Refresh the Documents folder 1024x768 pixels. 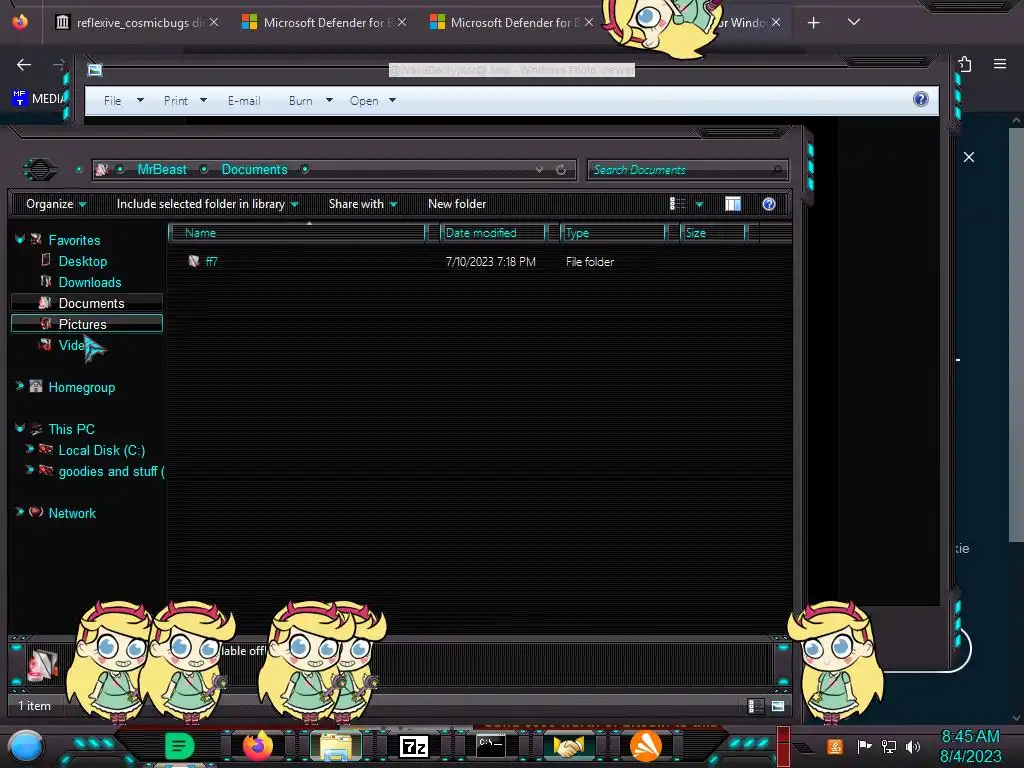point(561,170)
